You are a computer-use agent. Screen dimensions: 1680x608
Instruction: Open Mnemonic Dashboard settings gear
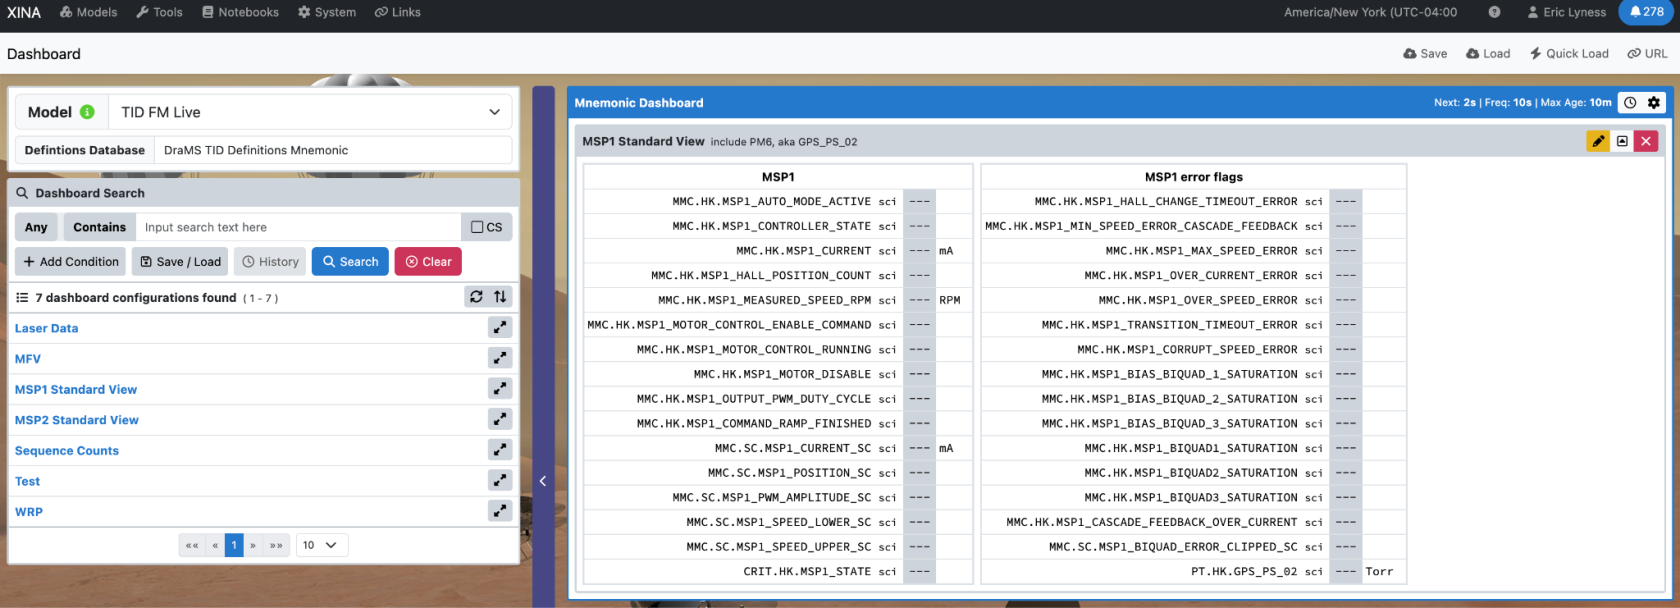click(1654, 102)
